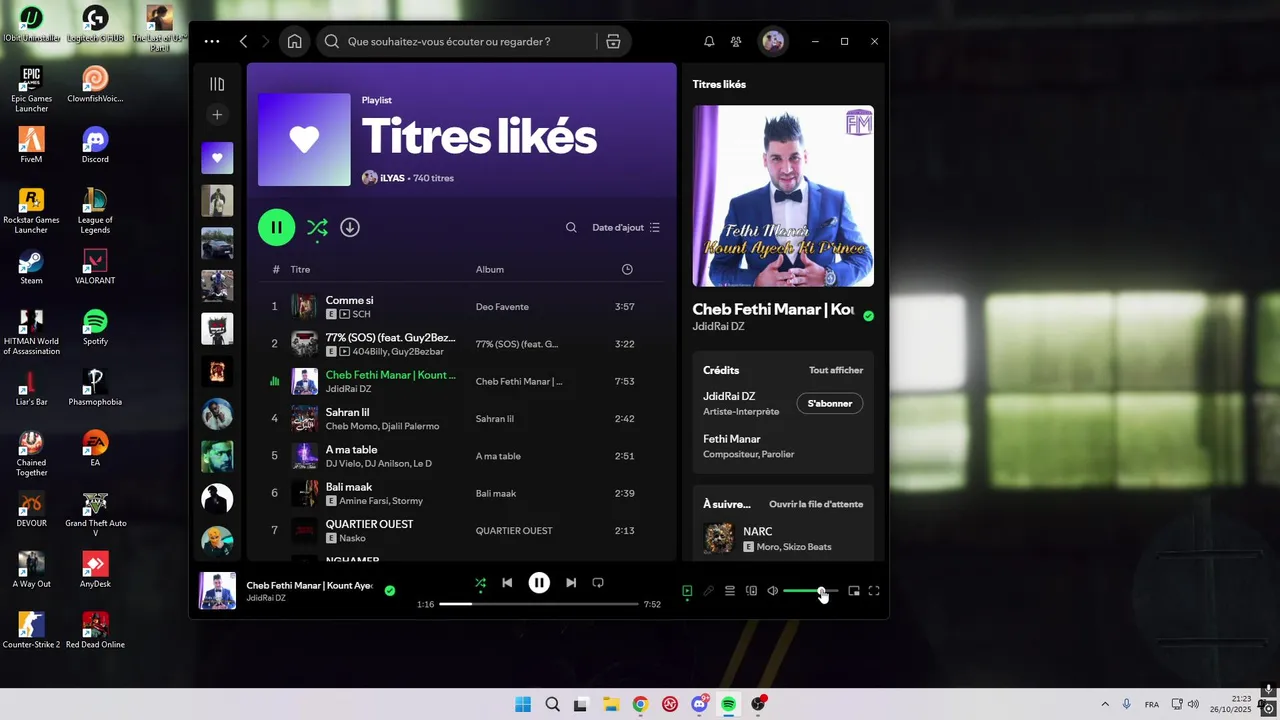Toggle liked checkmark in player bar
This screenshot has height=720, width=1280.
[390, 591]
